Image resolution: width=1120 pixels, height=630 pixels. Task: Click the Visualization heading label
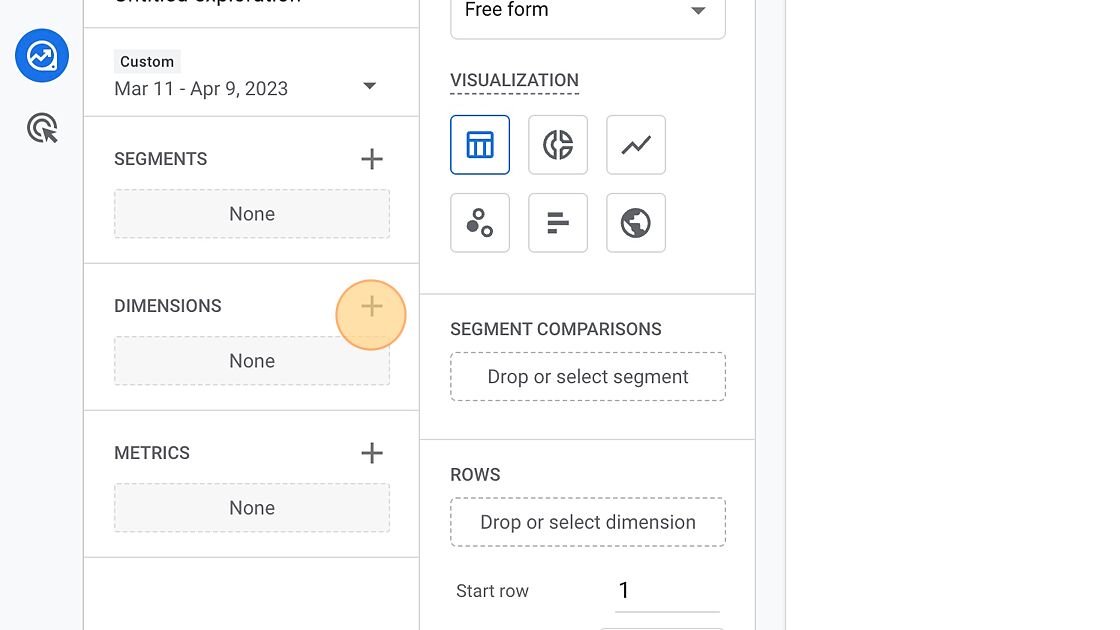(514, 80)
